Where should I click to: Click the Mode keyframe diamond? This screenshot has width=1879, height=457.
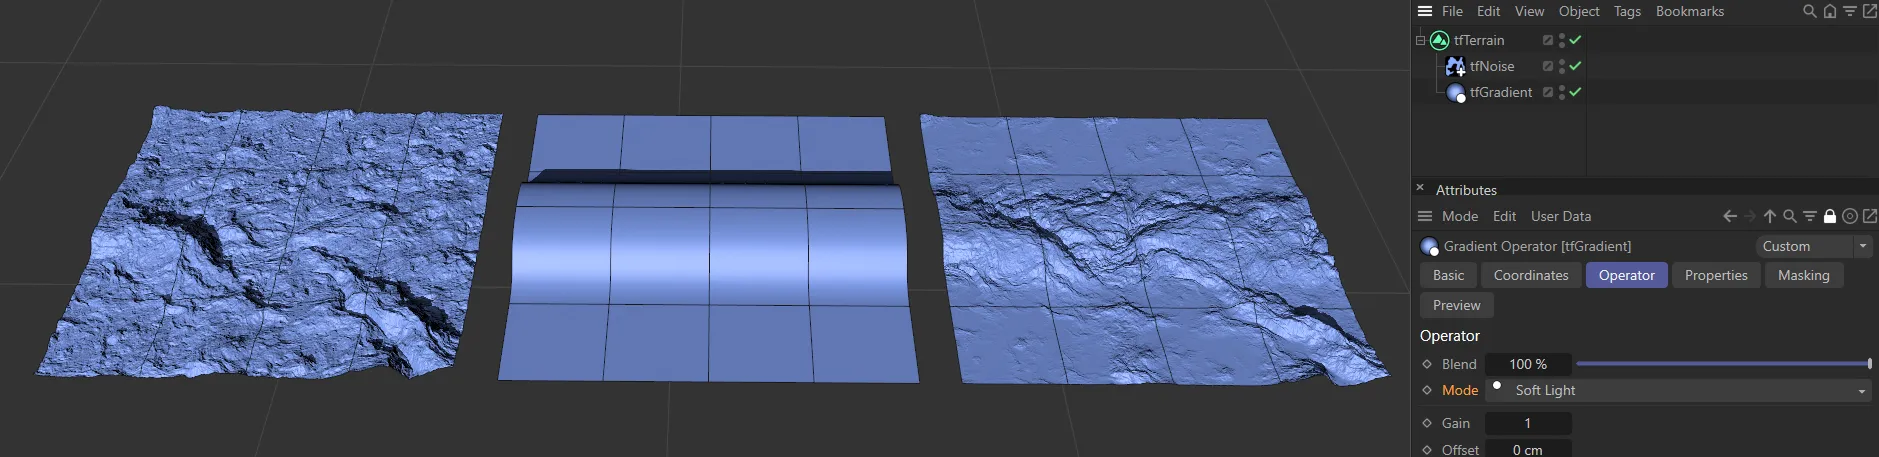click(x=1427, y=390)
